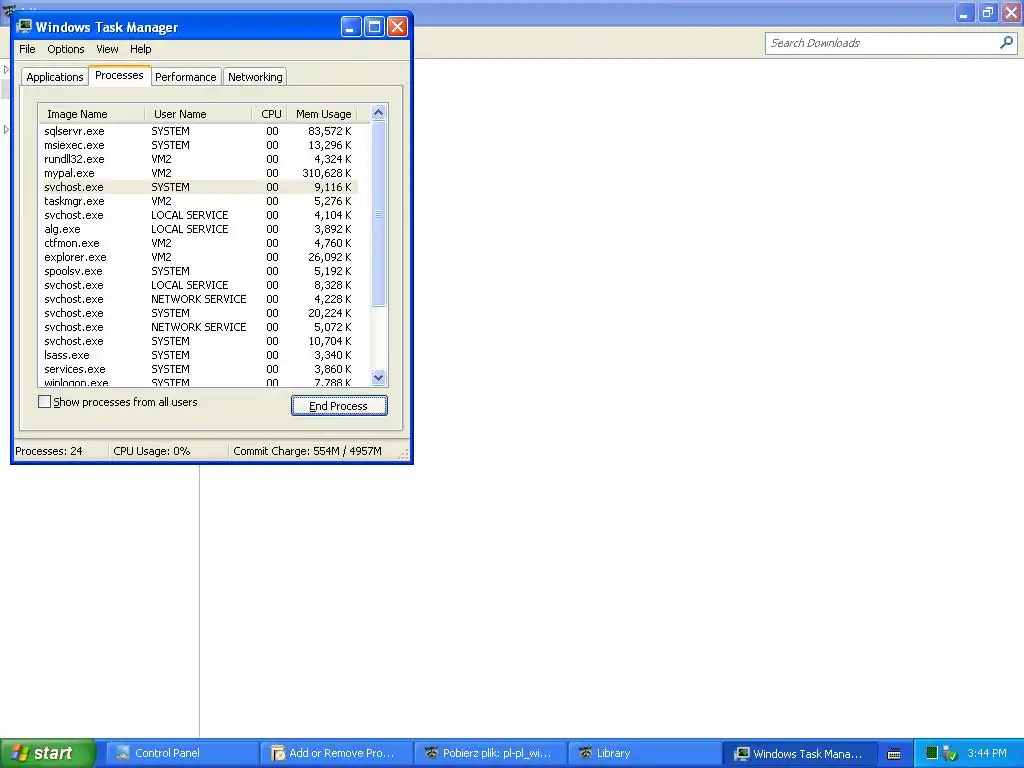Image resolution: width=1024 pixels, height=768 pixels.
Task: Switch to Add or Remove Programs taskbar button
Action: pos(336,753)
